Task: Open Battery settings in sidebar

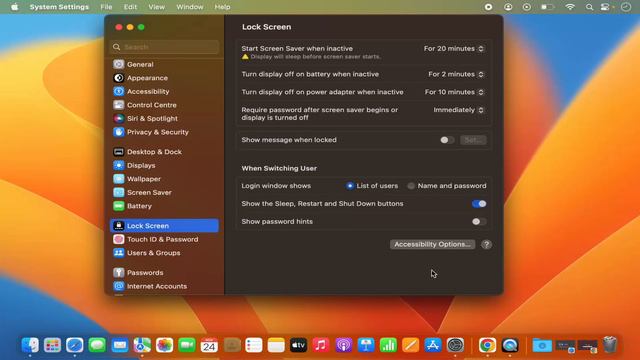Action: coord(164,206)
